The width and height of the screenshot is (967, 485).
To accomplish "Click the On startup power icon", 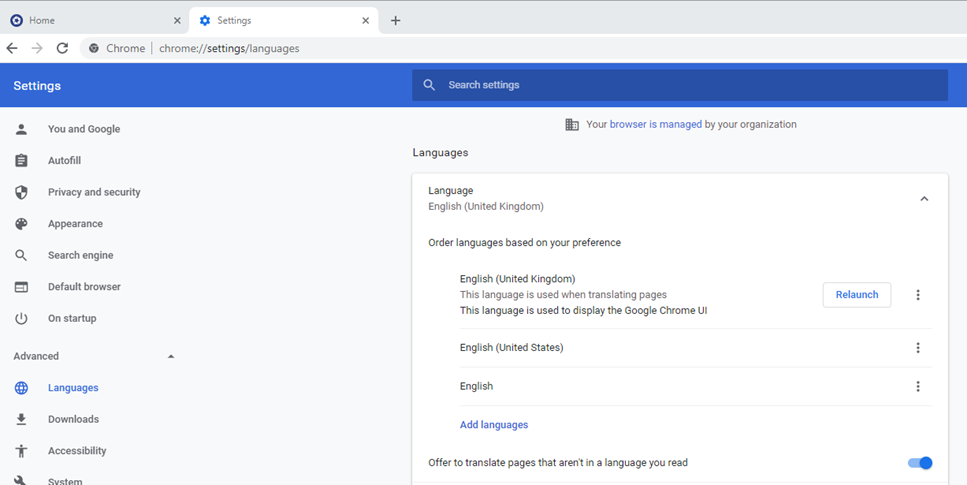I will [x=22, y=318].
